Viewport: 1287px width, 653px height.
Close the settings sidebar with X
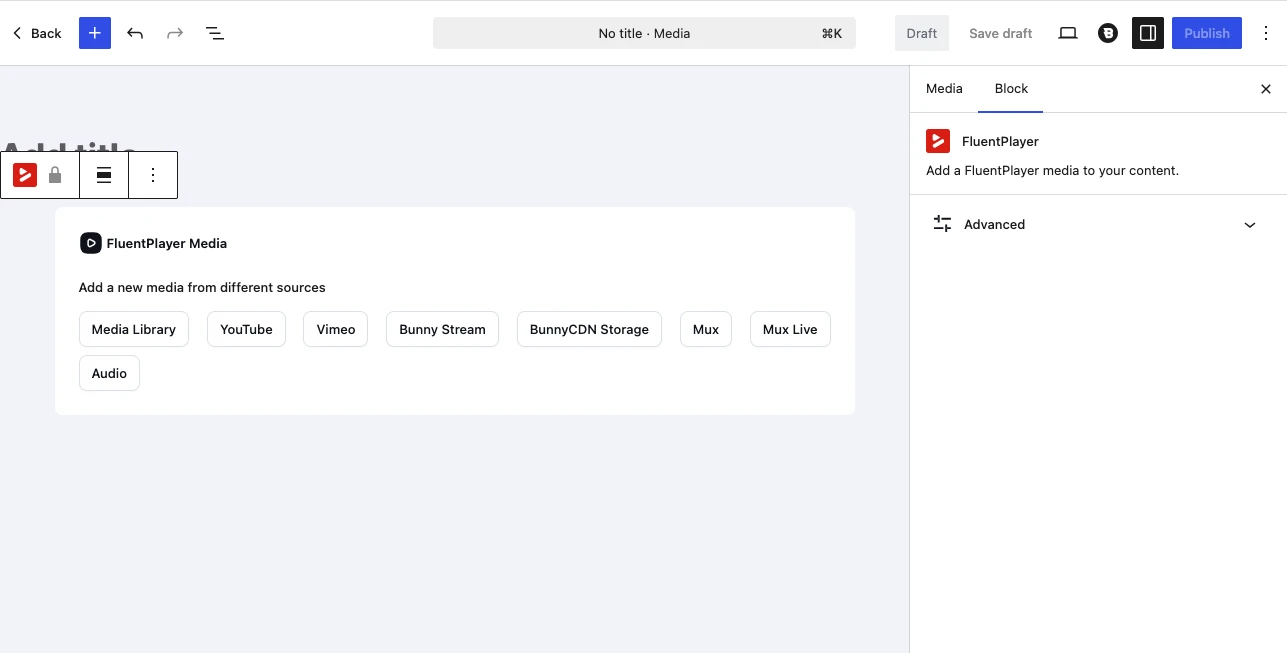tap(1266, 89)
